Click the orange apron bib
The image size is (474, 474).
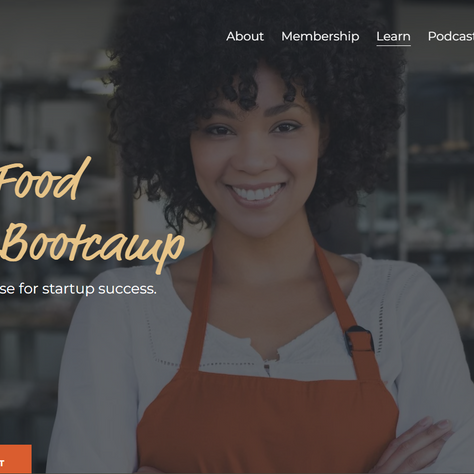pyautogui.click(x=267, y=423)
